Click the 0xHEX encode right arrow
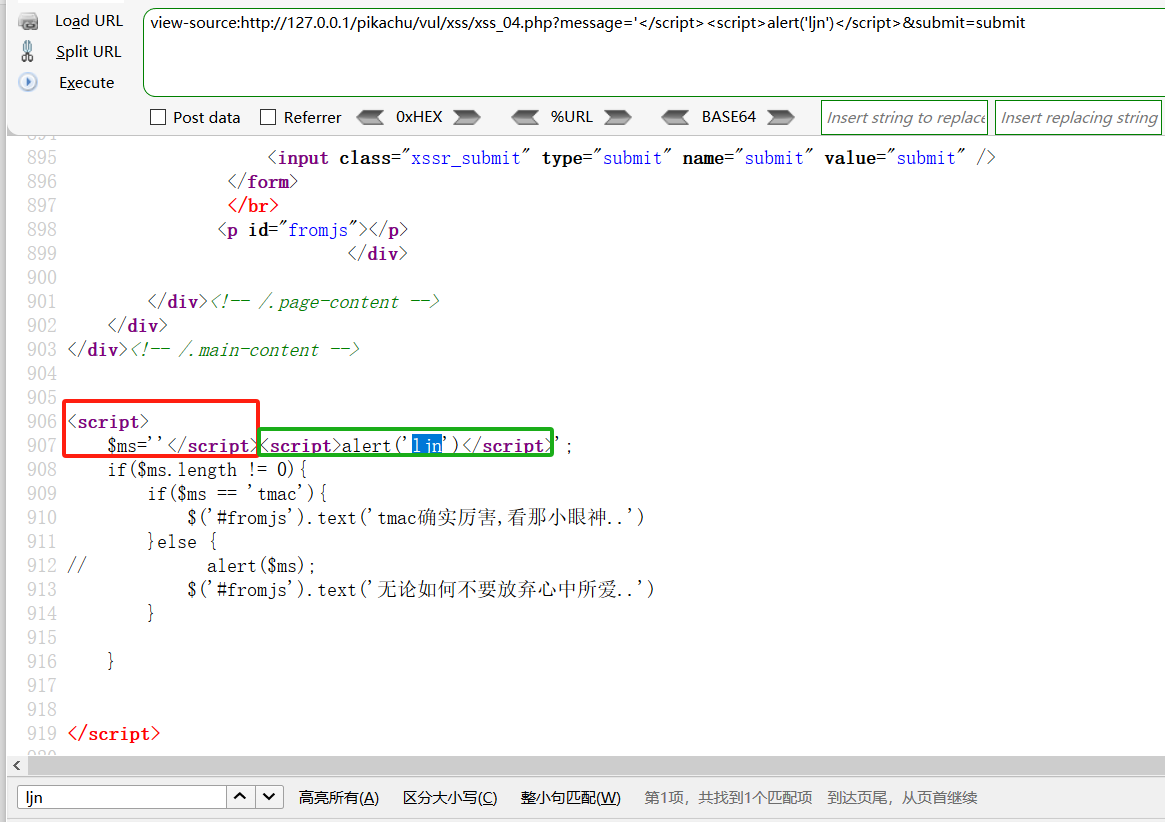Image resolution: width=1165 pixels, height=822 pixels. pyautogui.click(x=467, y=117)
